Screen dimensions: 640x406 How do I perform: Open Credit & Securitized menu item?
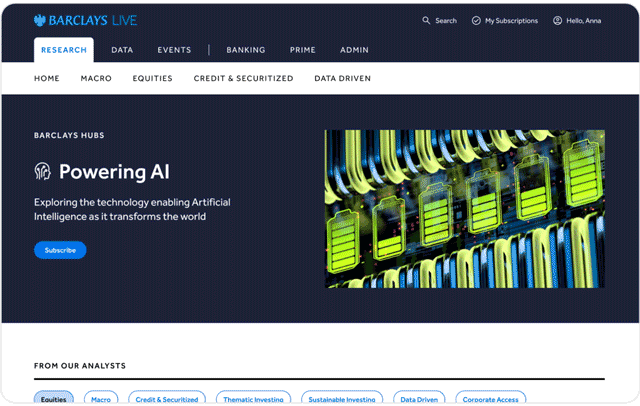point(243,78)
